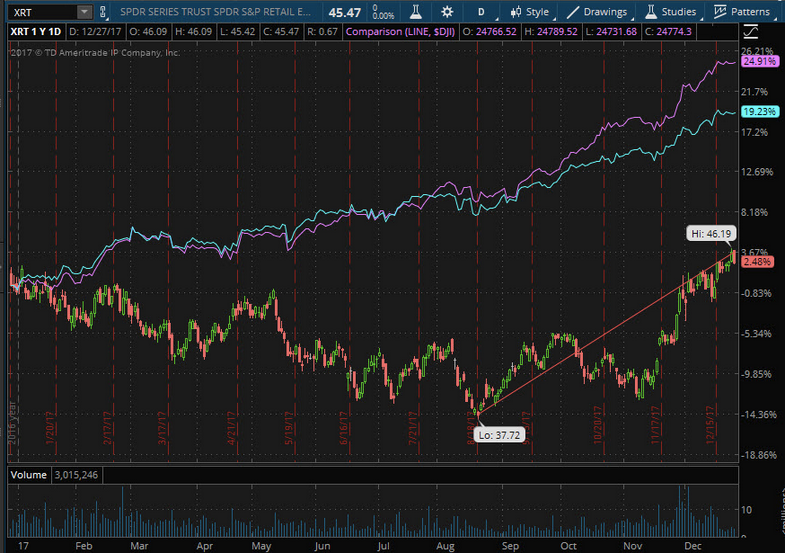Click the volume value 3,015,246
The height and width of the screenshot is (553, 785).
(x=76, y=475)
